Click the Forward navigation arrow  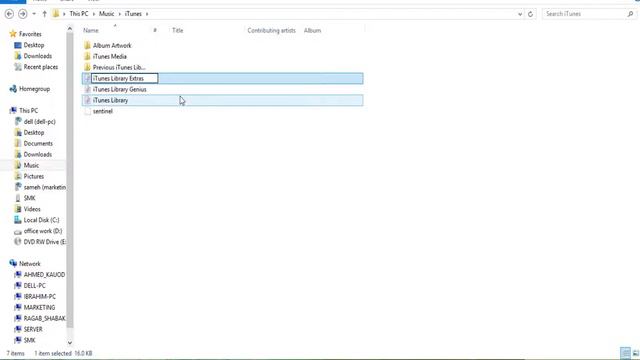(23, 14)
